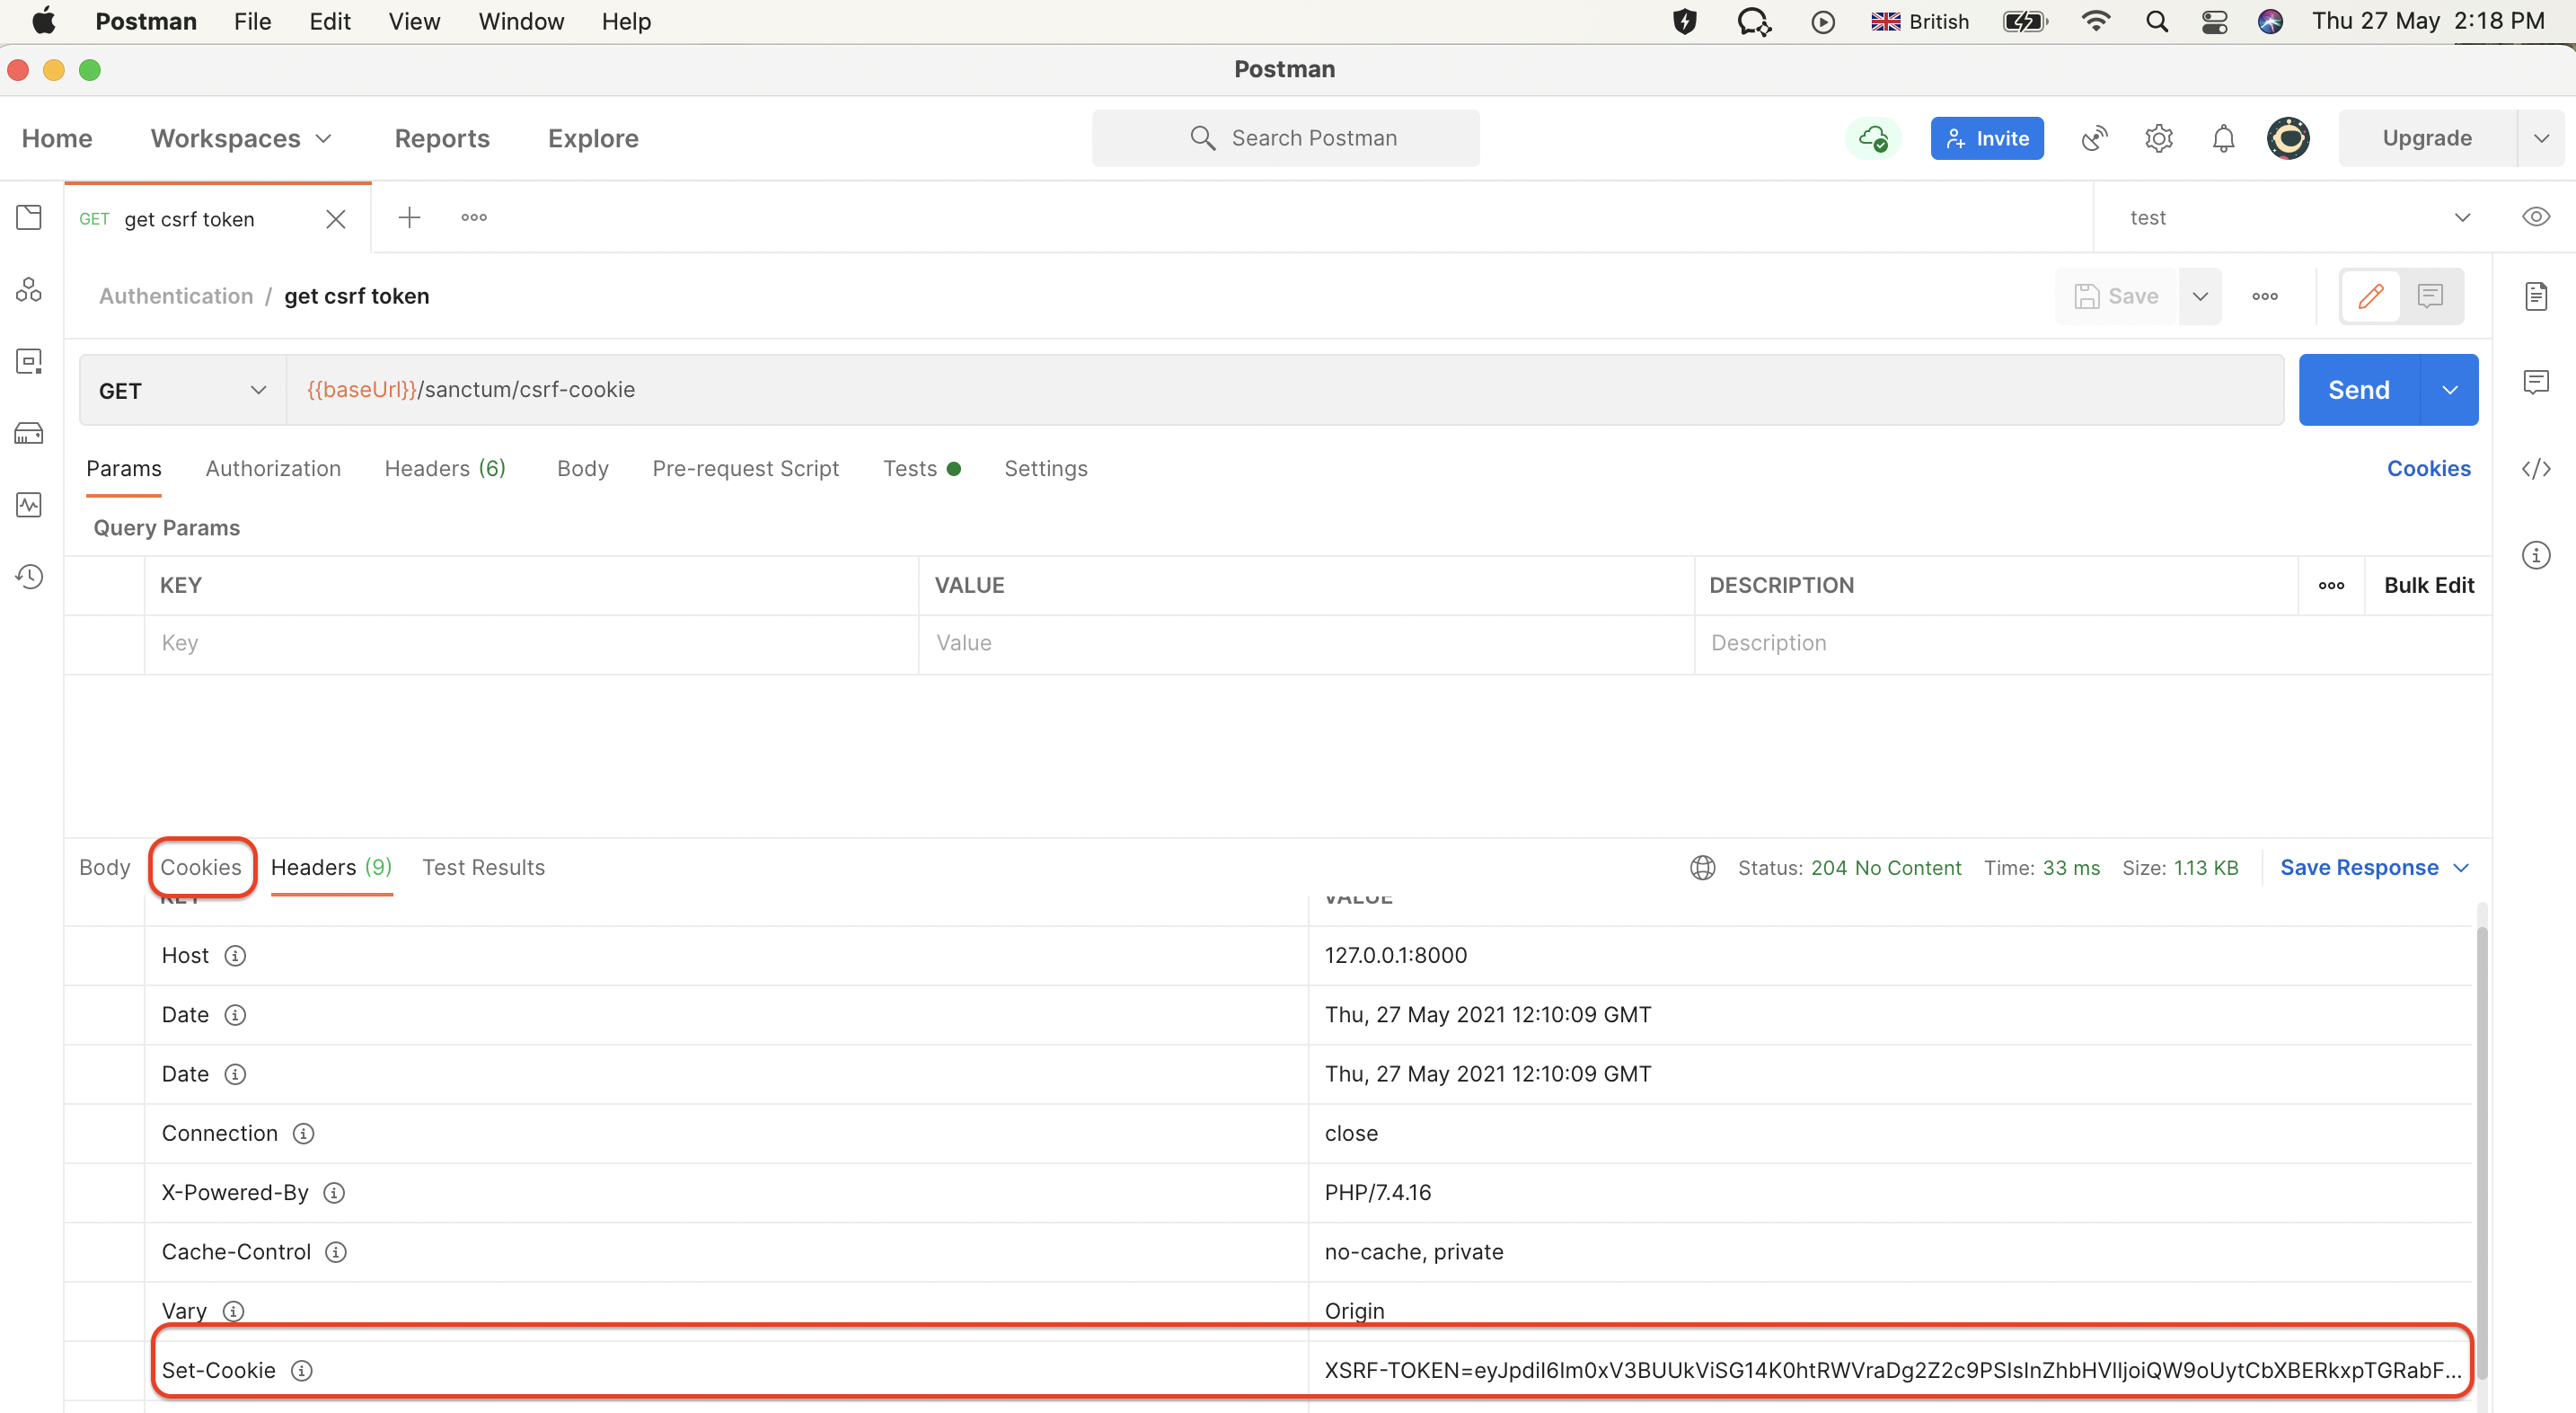Open the GET method dropdown

258,390
